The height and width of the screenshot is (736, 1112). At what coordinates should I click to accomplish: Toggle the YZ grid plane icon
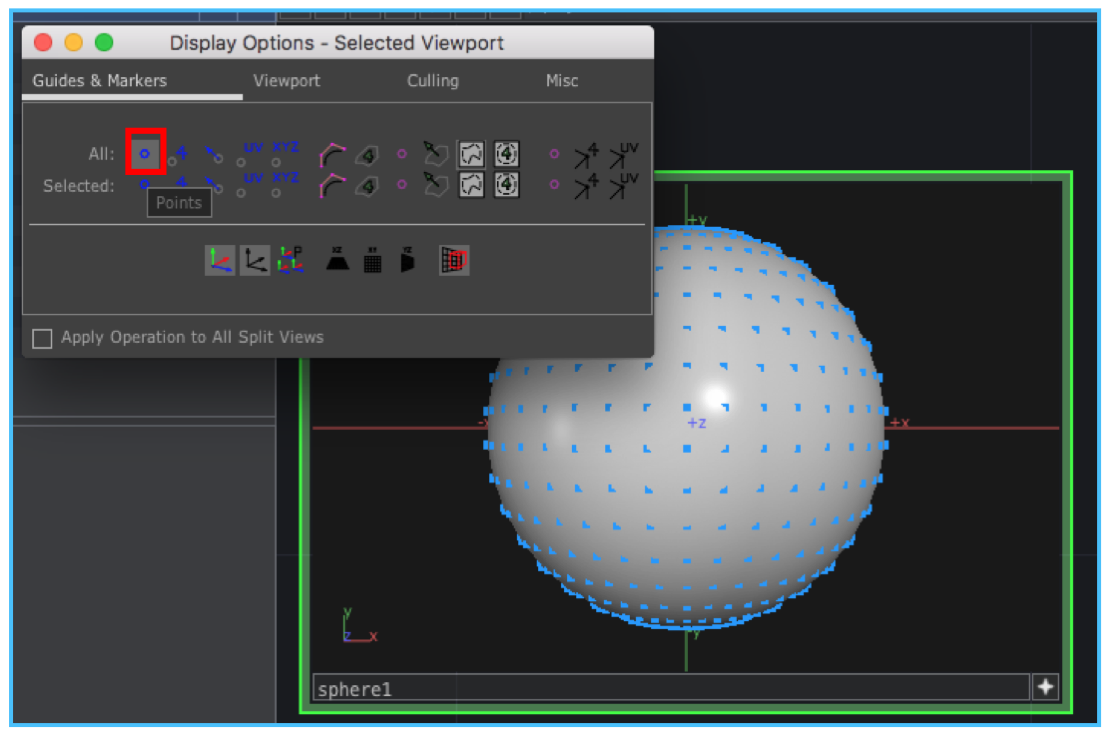(x=407, y=260)
